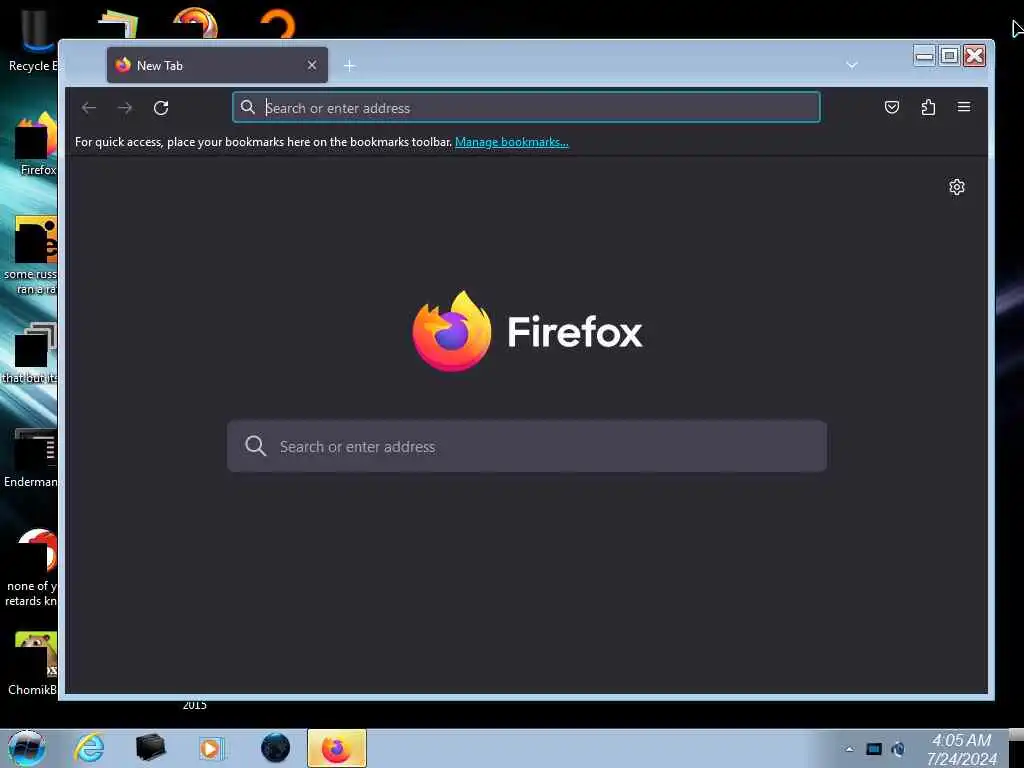Click the Firefox taskbar button
This screenshot has height=768, width=1024.
pyautogui.click(x=336, y=748)
